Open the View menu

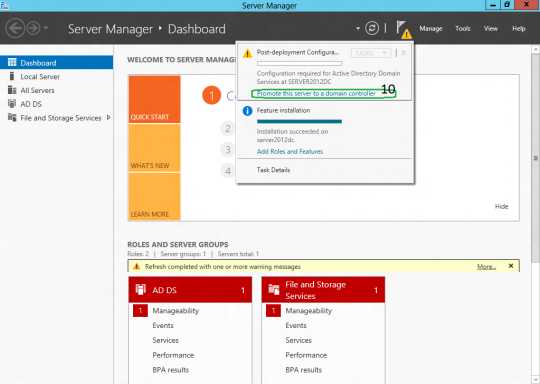pyautogui.click(x=490, y=29)
